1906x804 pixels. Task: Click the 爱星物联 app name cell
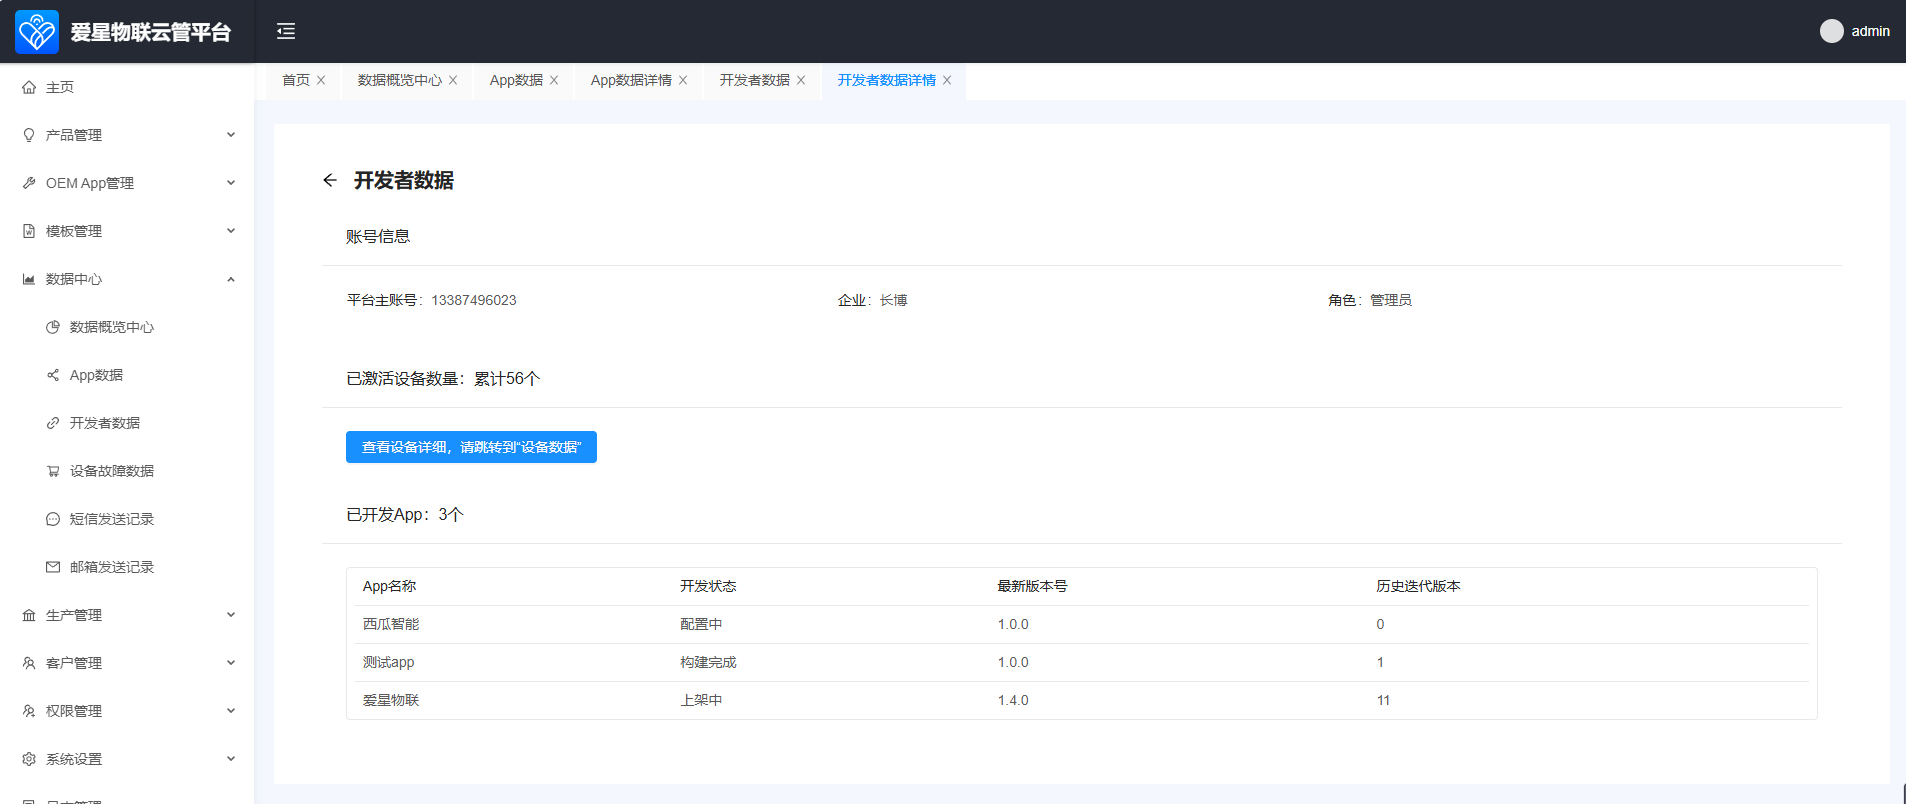click(391, 700)
